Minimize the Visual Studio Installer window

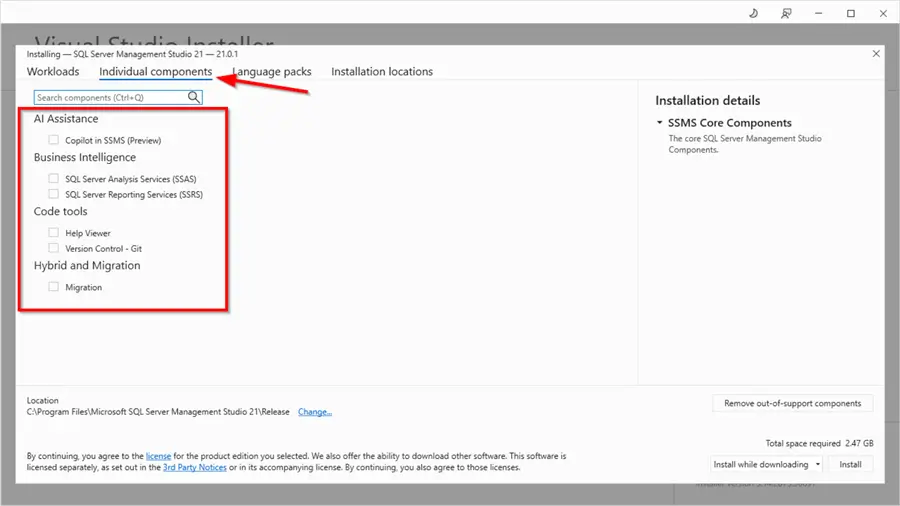(x=818, y=13)
